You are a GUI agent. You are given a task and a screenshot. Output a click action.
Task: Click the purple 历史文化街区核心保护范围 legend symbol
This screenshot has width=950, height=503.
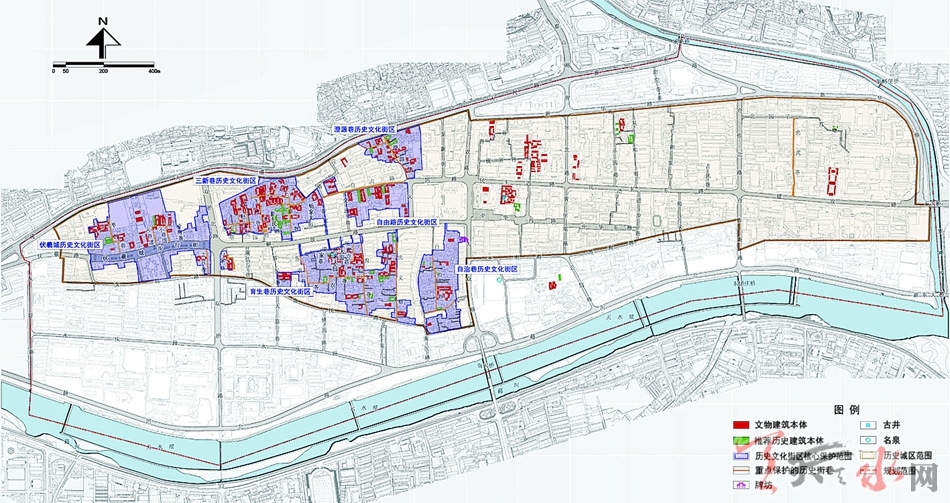(x=740, y=454)
